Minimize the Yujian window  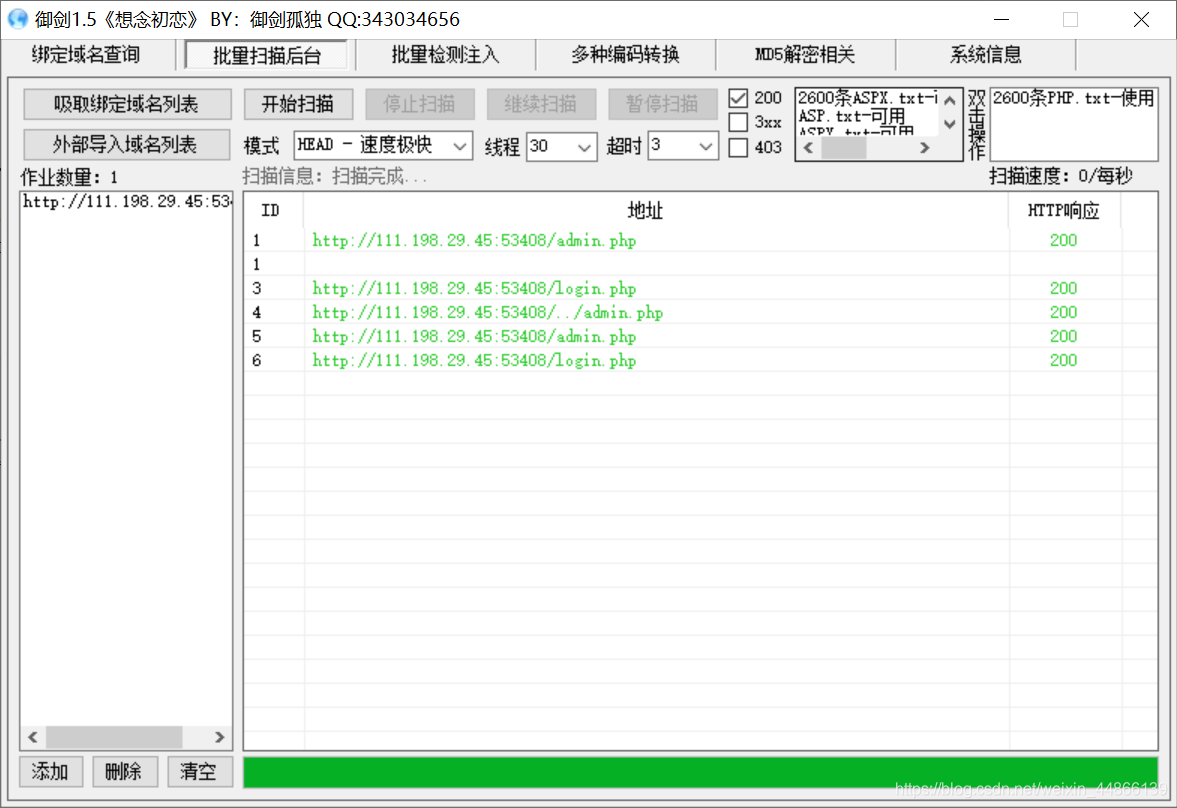[1001, 20]
